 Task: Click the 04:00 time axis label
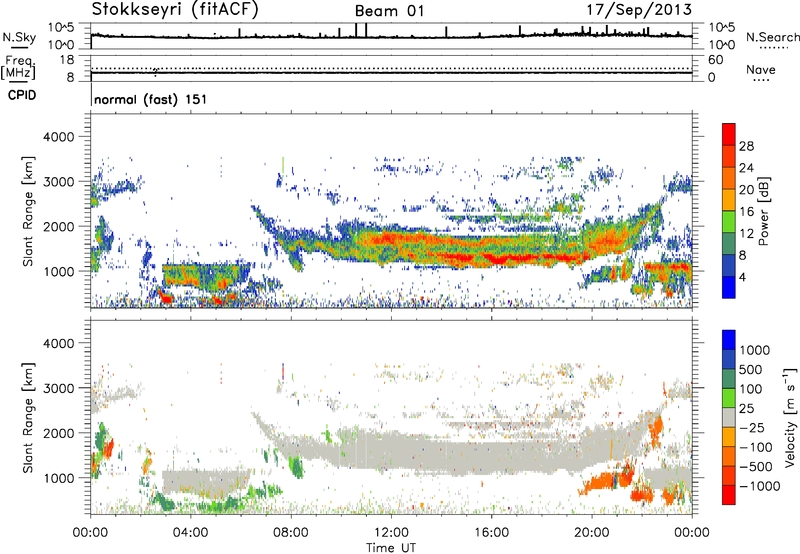tap(191, 533)
